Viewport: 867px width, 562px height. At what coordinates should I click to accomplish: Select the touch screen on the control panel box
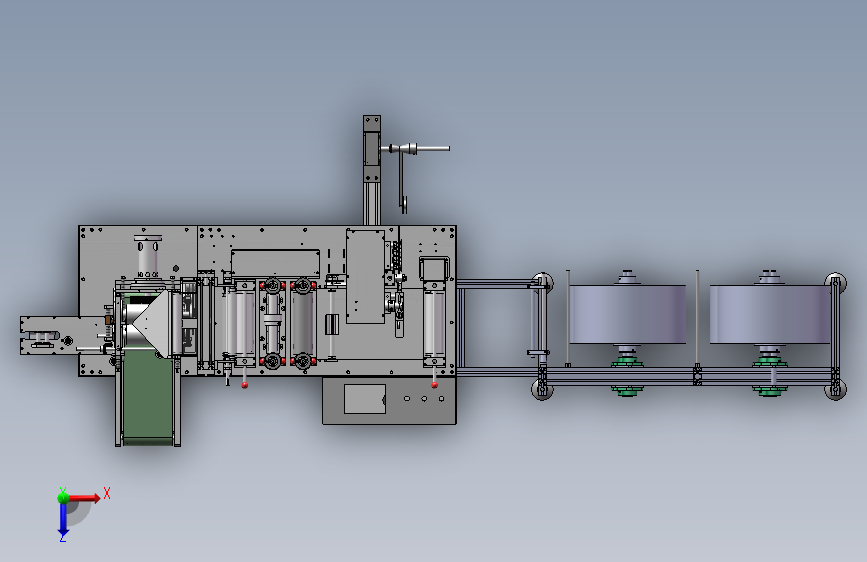tap(365, 399)
